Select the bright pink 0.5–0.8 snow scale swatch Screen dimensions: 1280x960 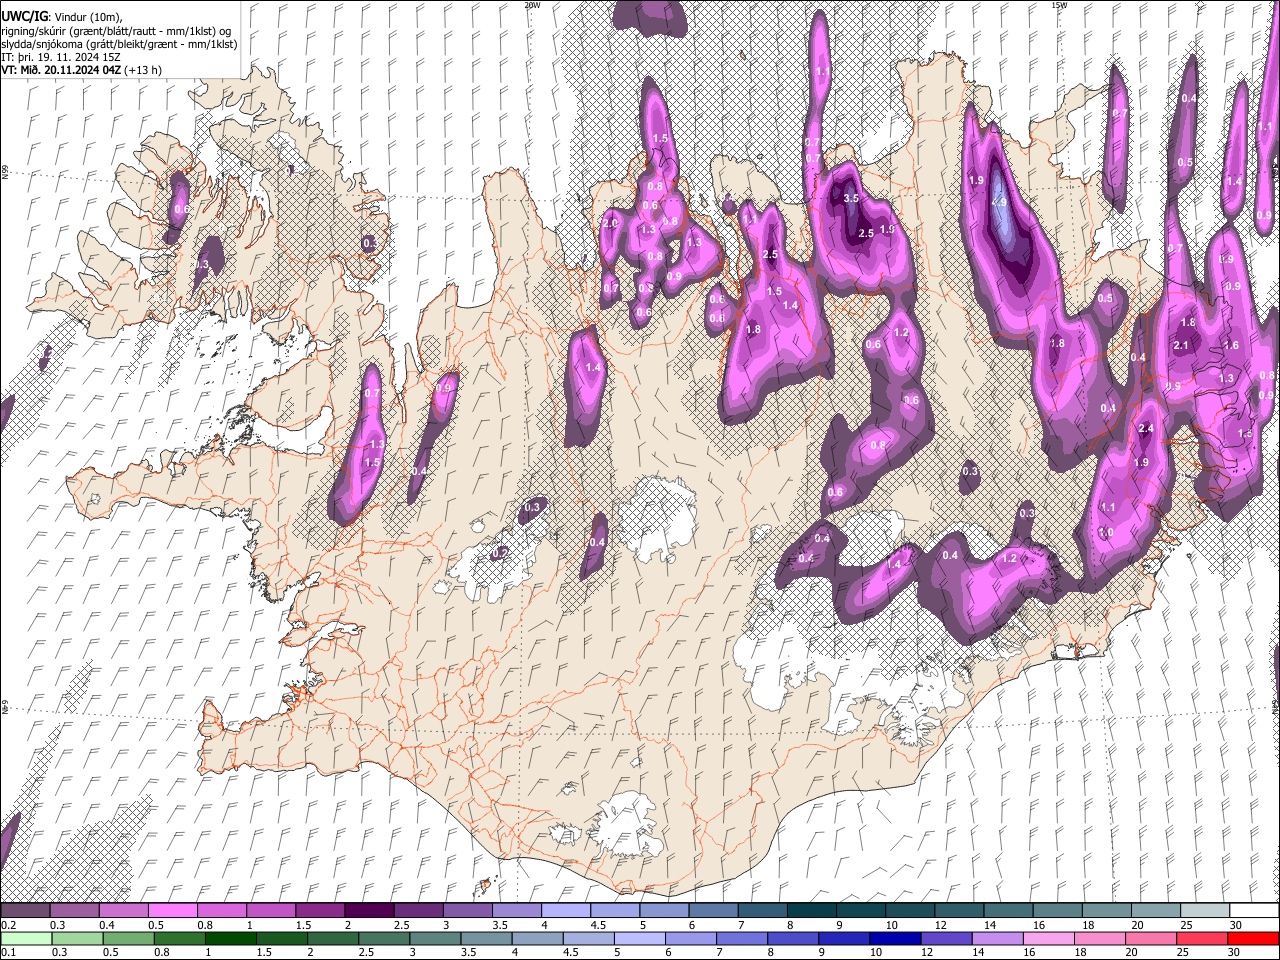[x=172, y=911]
